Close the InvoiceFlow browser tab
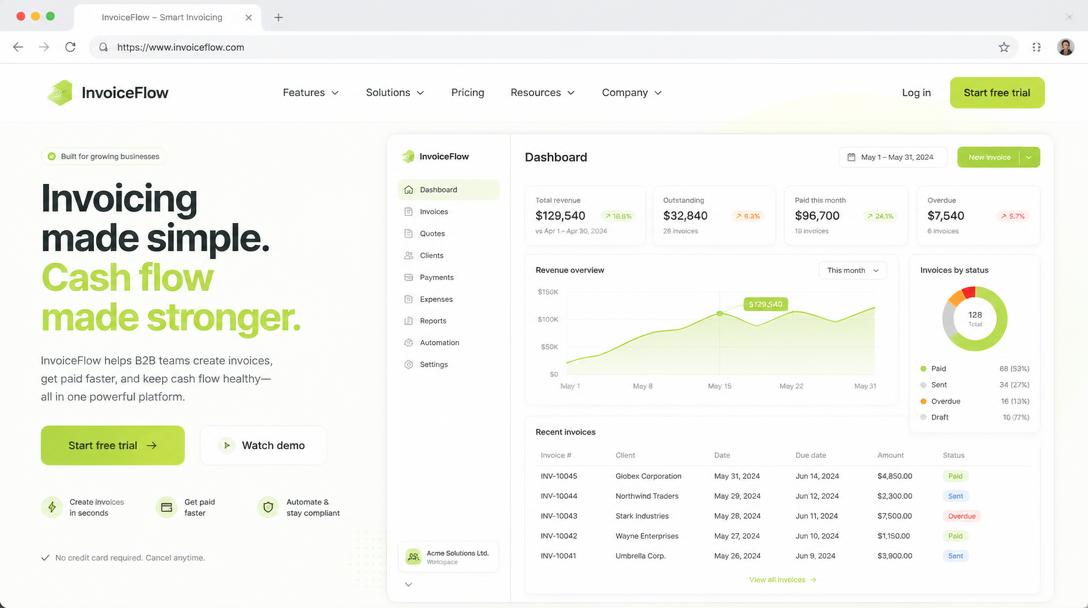The image size is (1088, 608). click(248, 17)
